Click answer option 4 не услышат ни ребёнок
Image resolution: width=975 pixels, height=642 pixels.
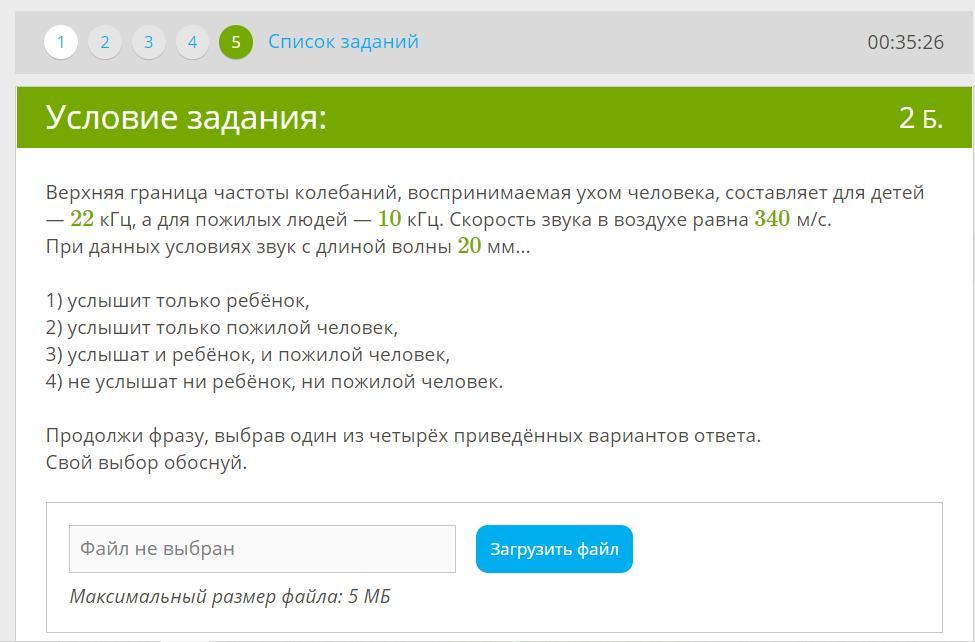click(x=274, y=381)
